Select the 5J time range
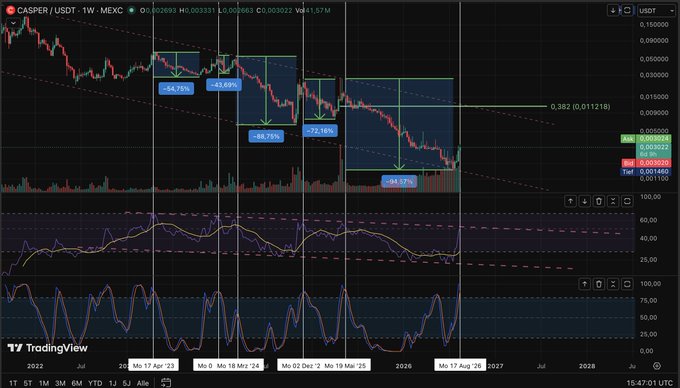The width and height of the screenshot is (680, 388). (x=127, y=383)
